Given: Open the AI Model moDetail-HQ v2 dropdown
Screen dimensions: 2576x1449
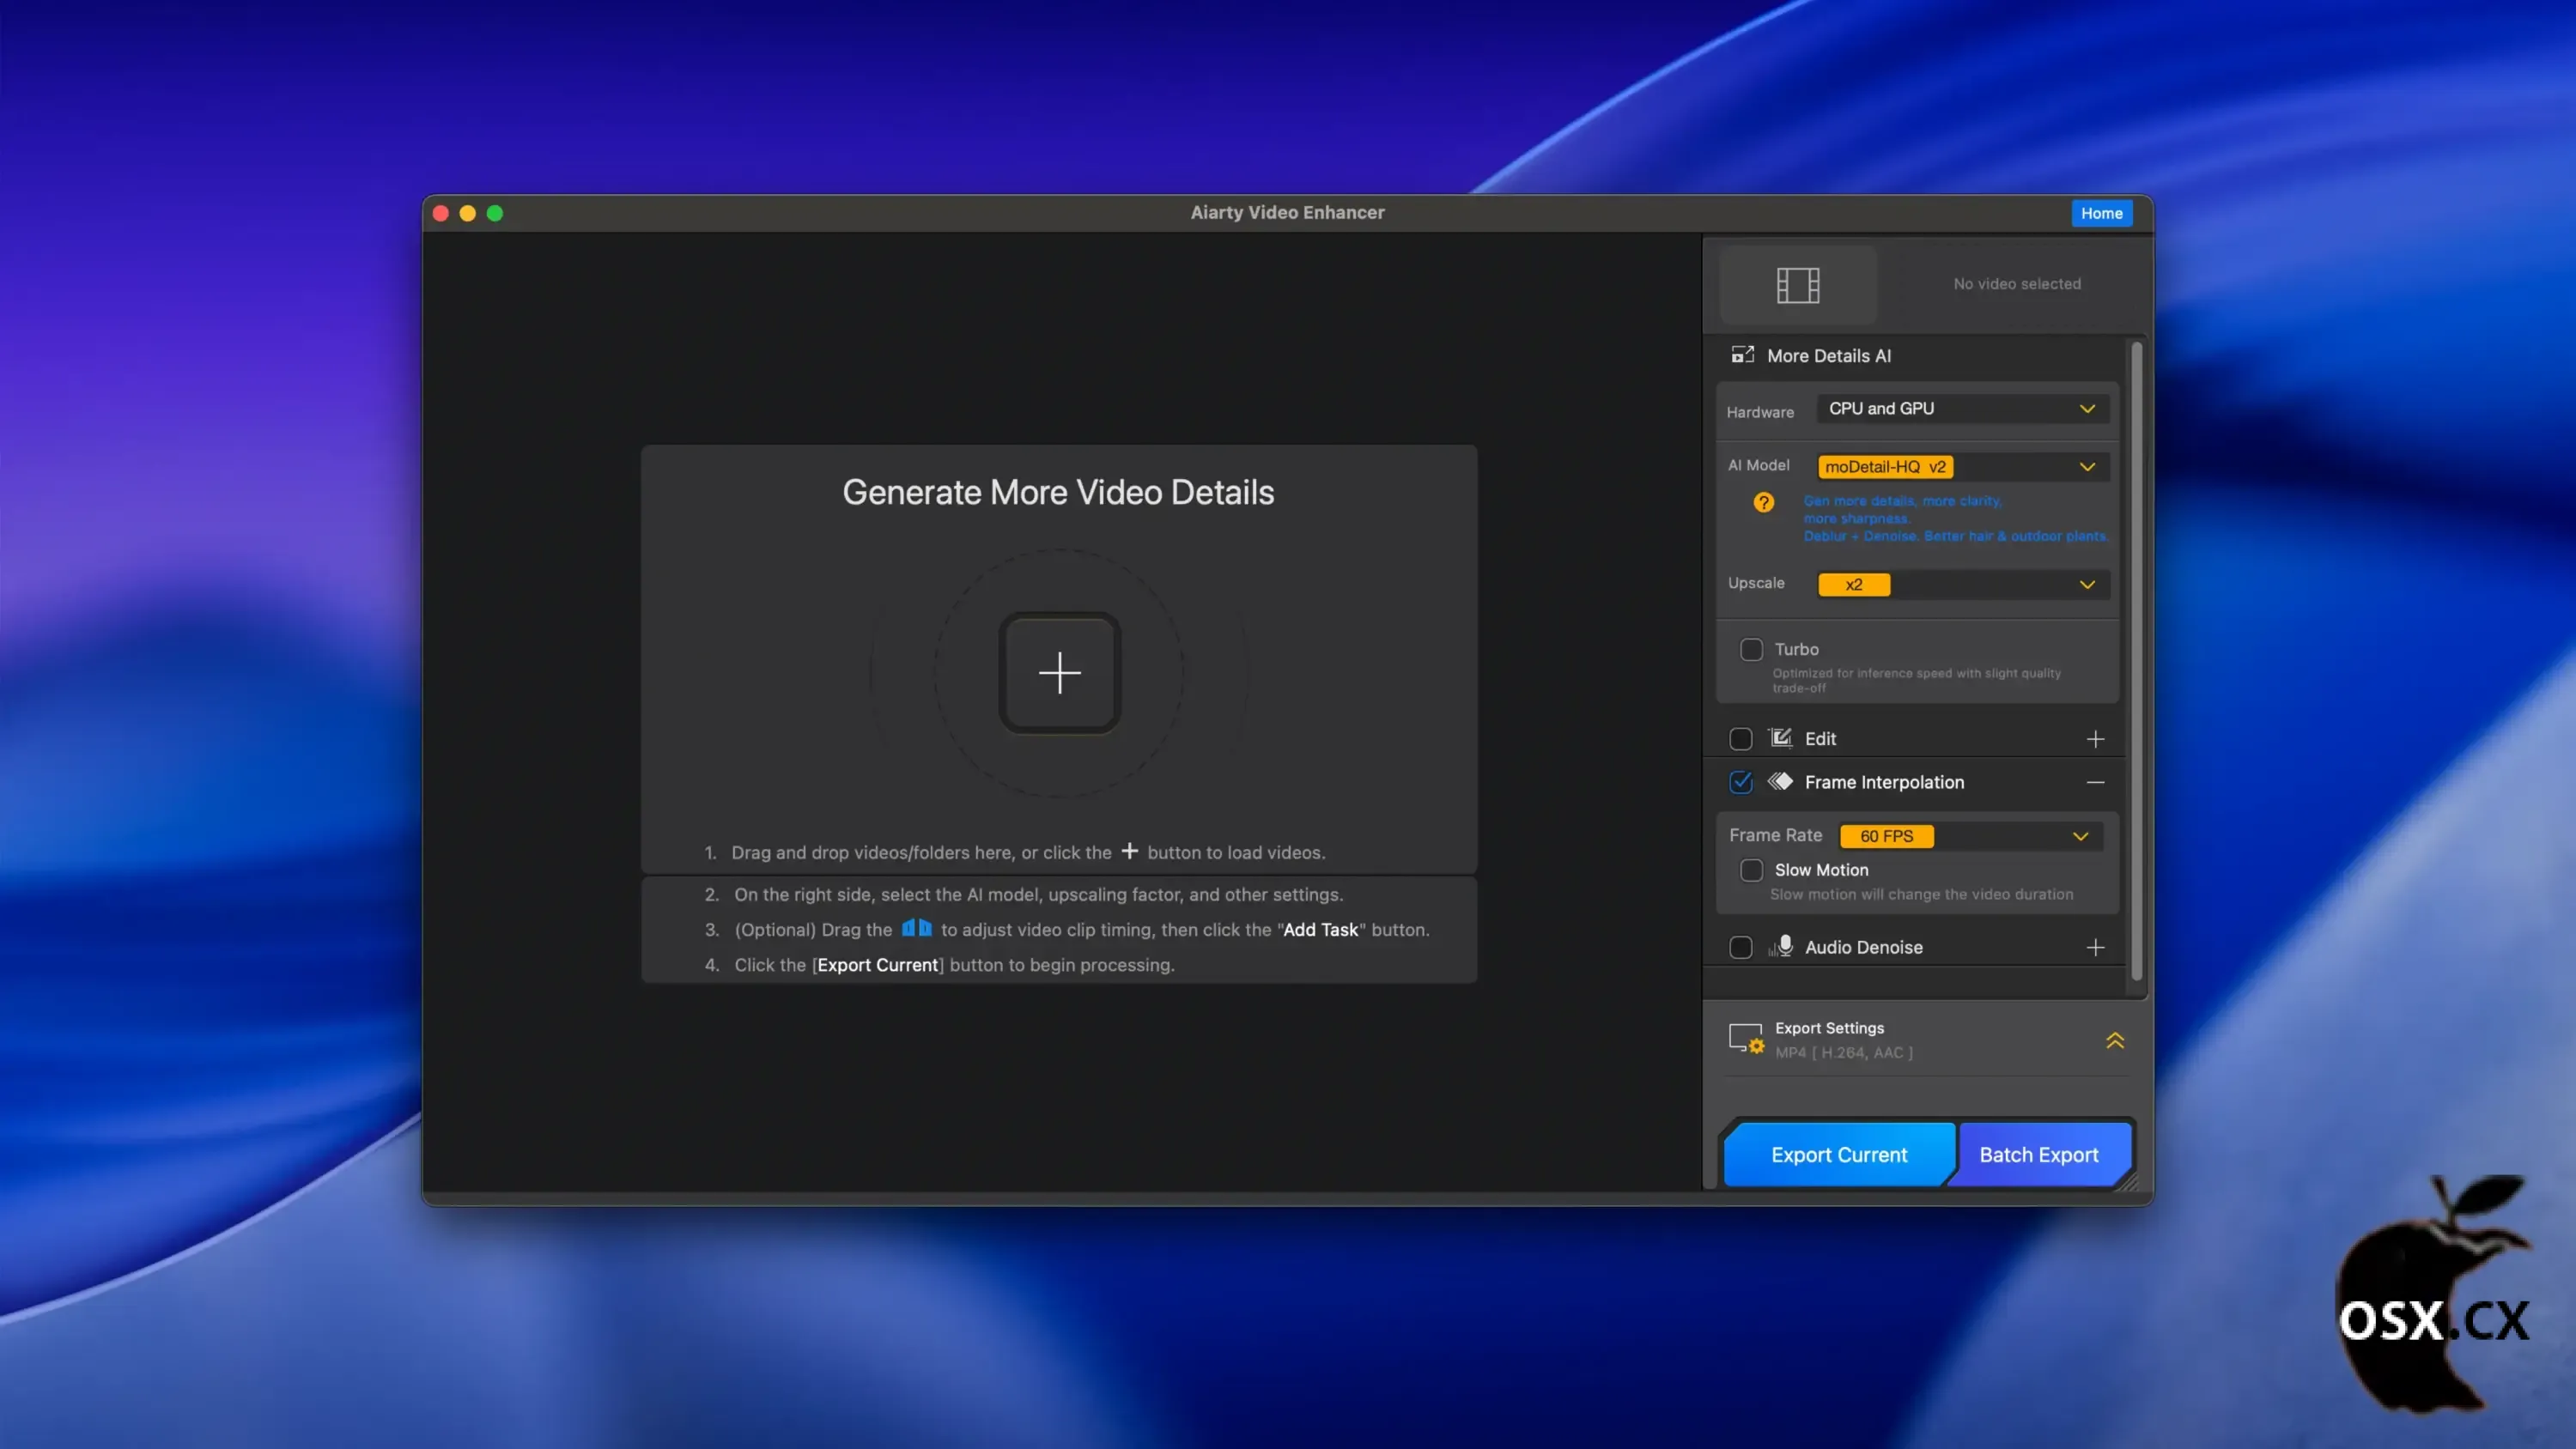Looking at the screenshot, I should pyautogui.click(x=1962, y=467).
